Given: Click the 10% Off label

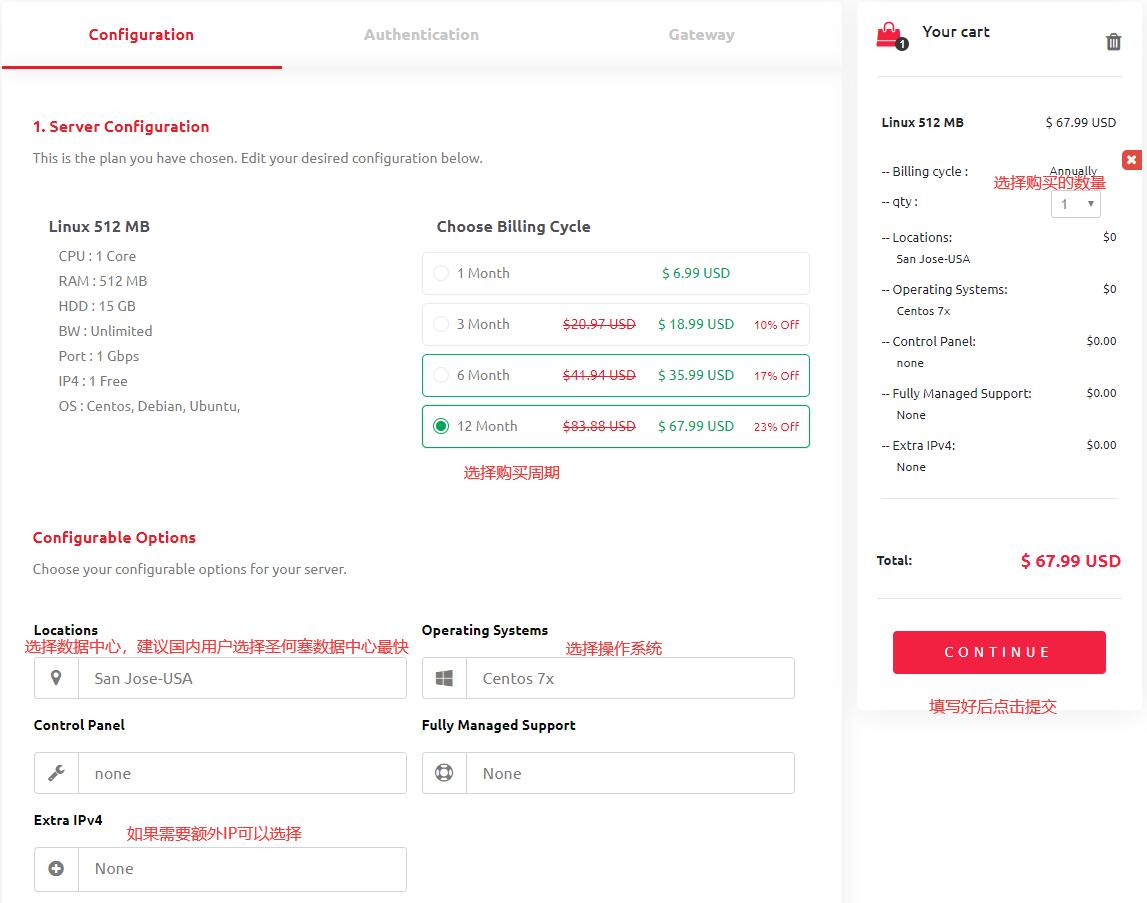Looking at the screenshot, I should 776,325.
